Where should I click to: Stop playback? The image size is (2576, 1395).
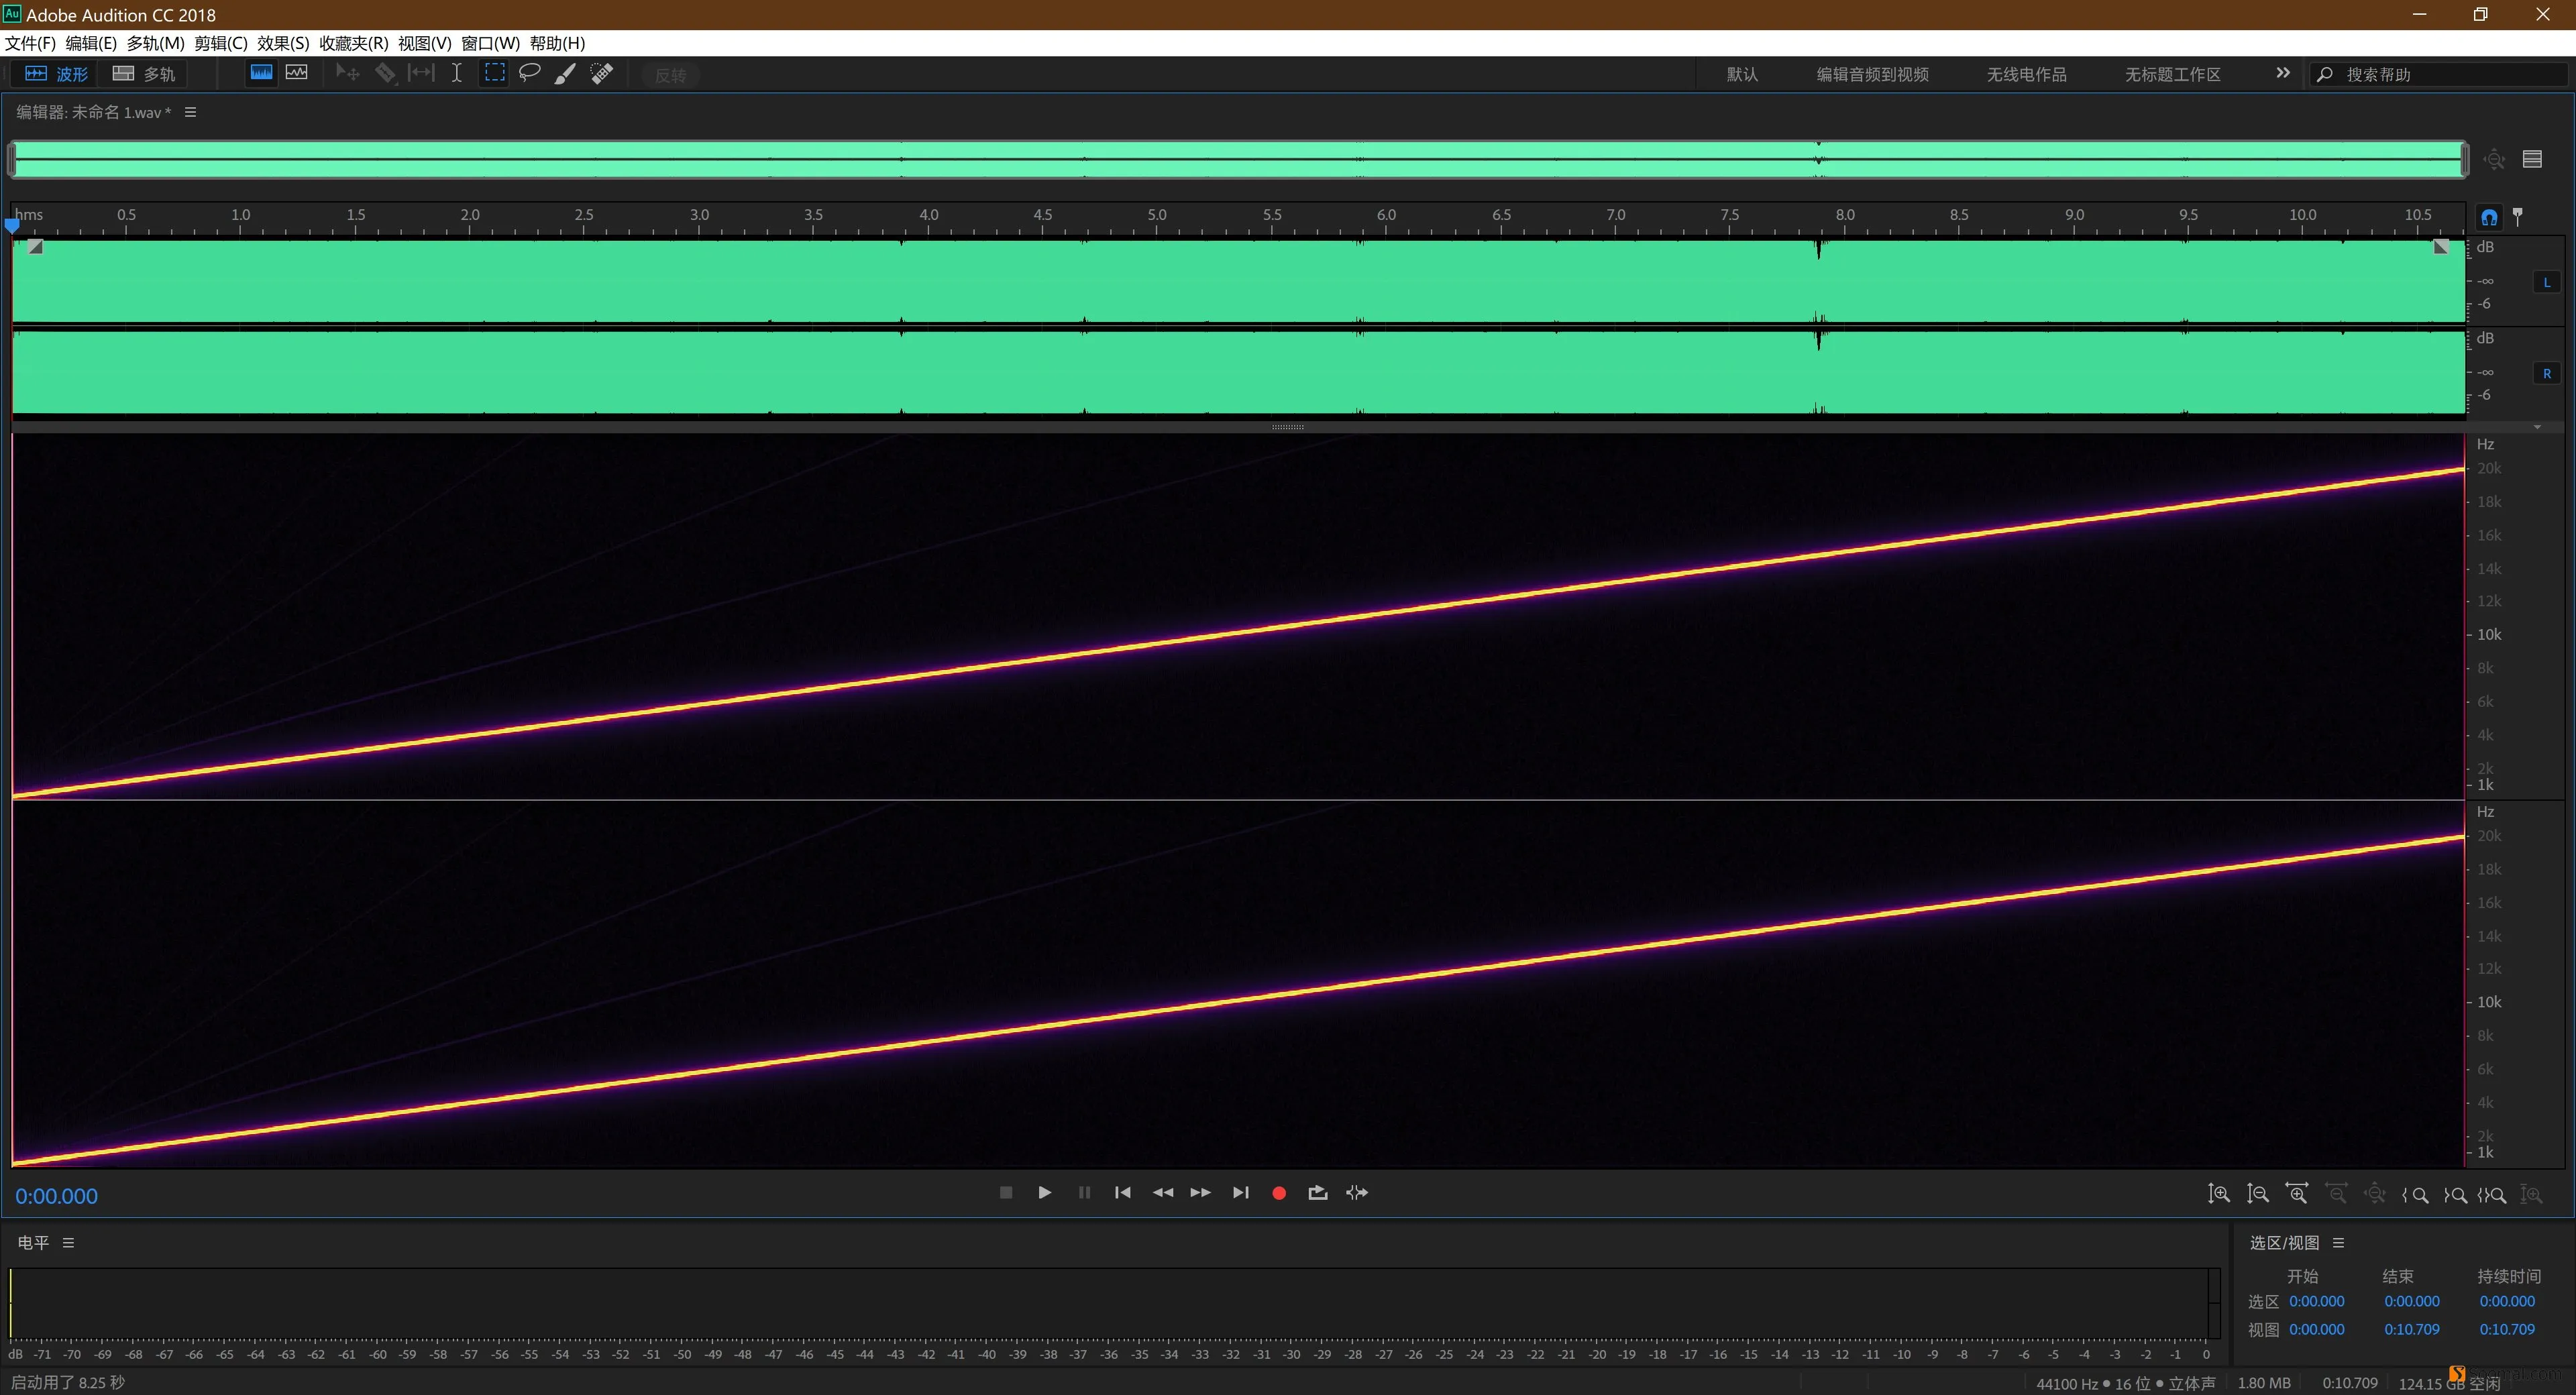coord(1006,1192)
